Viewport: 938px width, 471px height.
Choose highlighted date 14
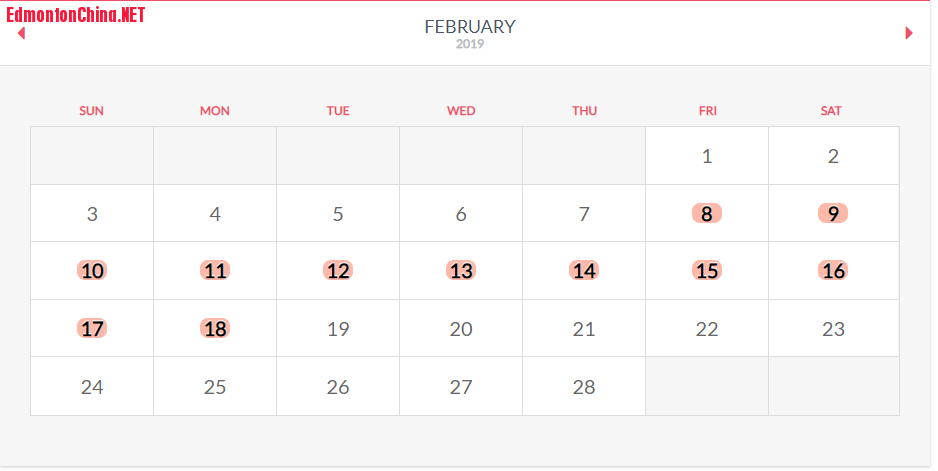(584, 271)
